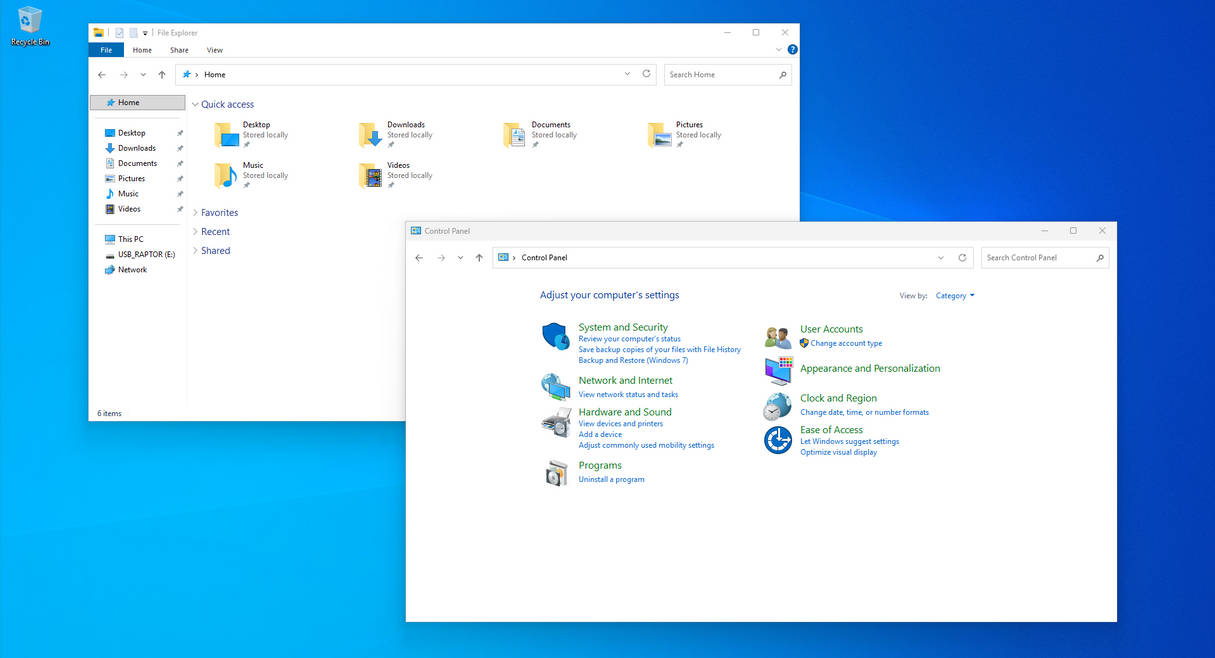Open Change date, time, or number formats
This screenshot has width=1215, height=658.
click(x=864, y=412)
